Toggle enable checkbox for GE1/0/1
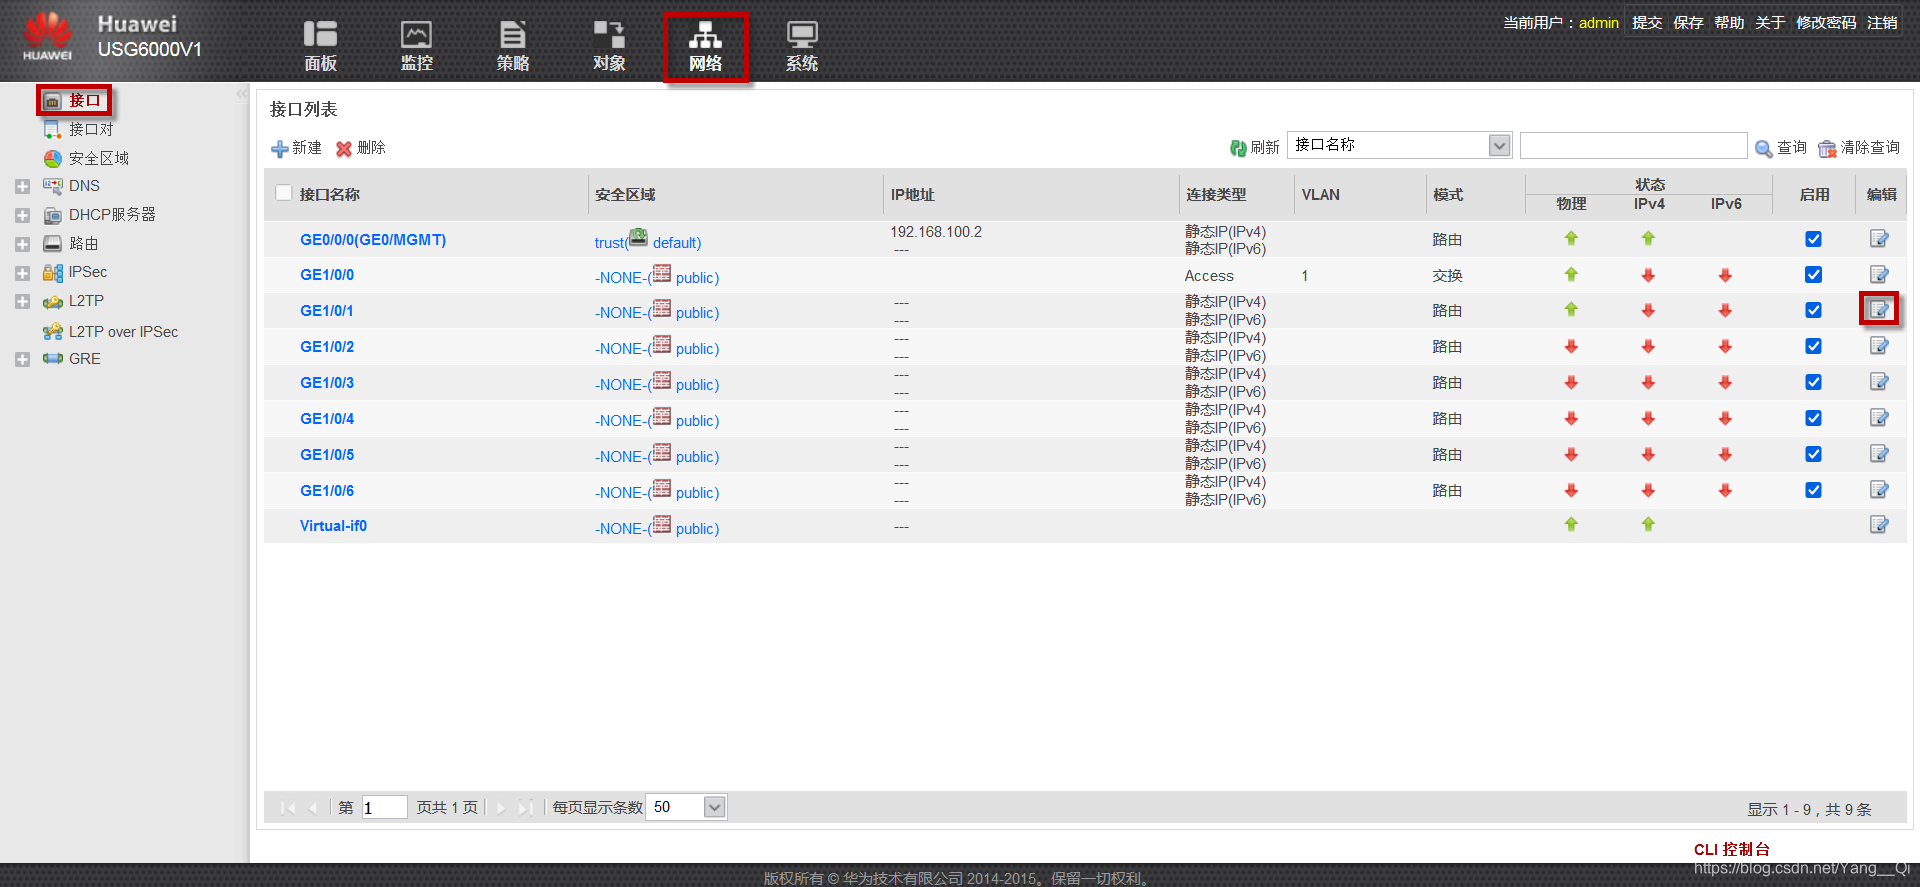Screen dimensions: 1920x887 pos(1813,311)
